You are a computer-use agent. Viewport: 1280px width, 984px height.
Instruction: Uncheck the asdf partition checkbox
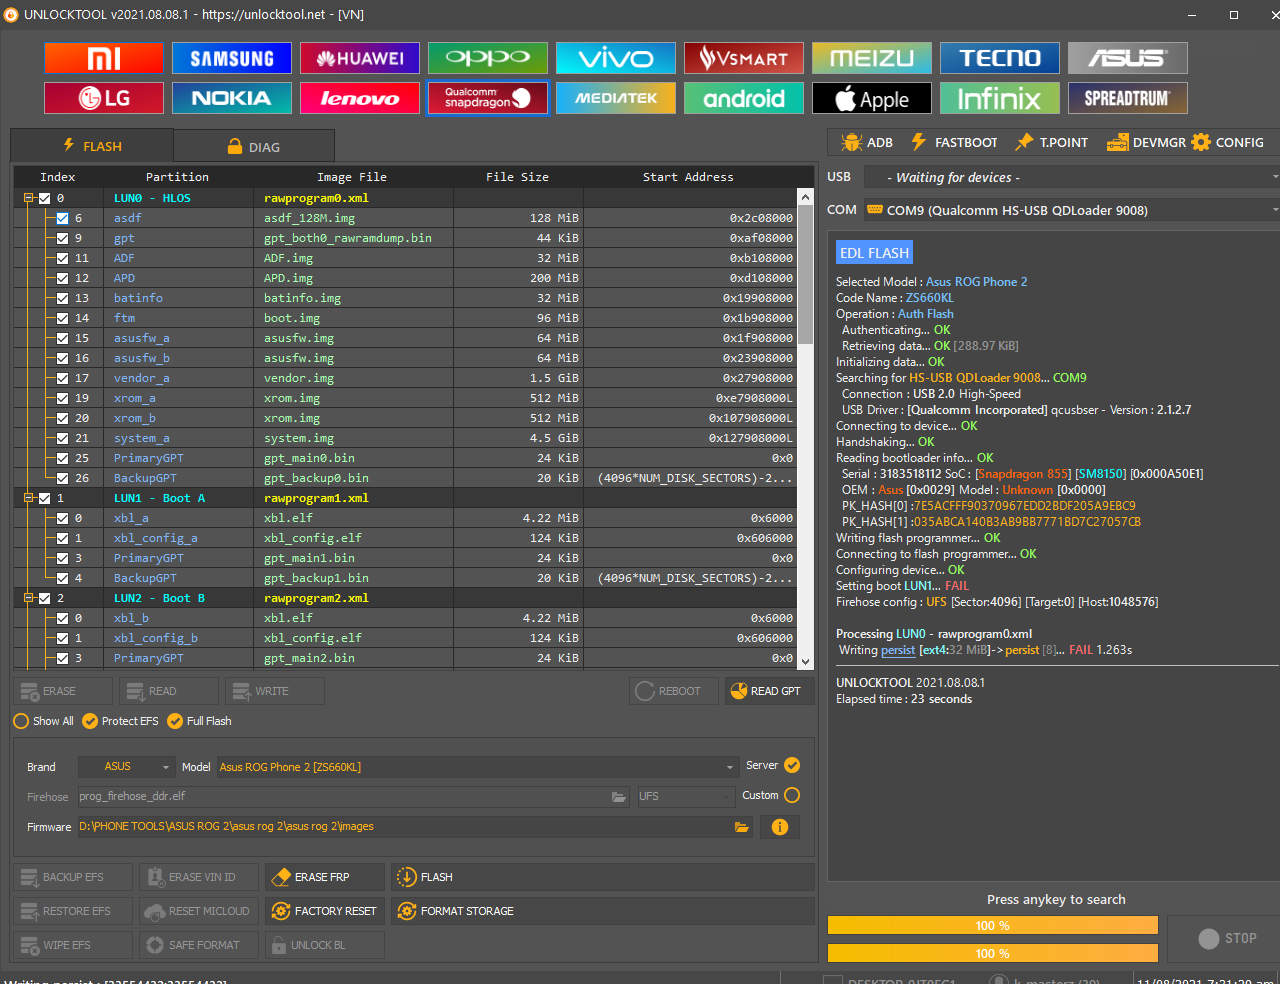point(63,218)
